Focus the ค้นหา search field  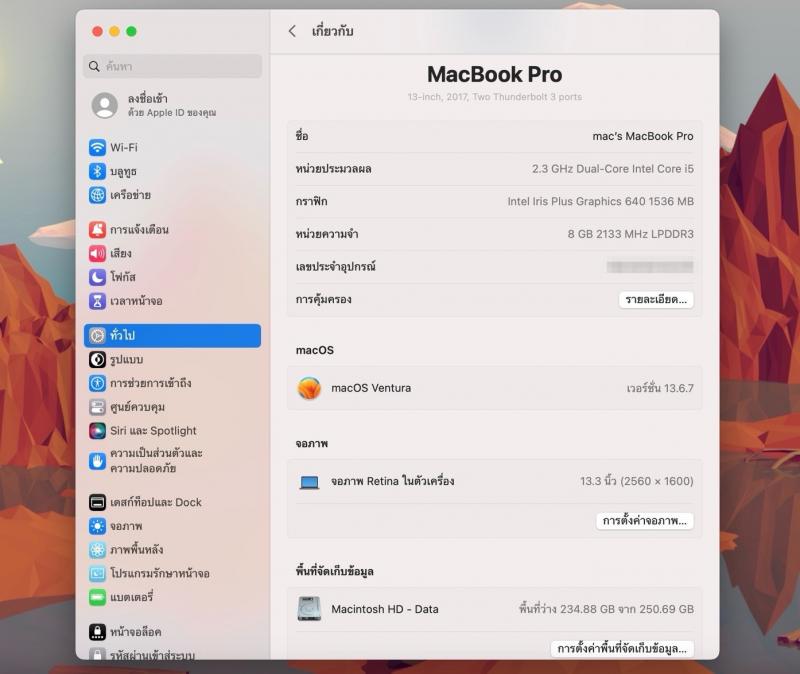[172, 66]
